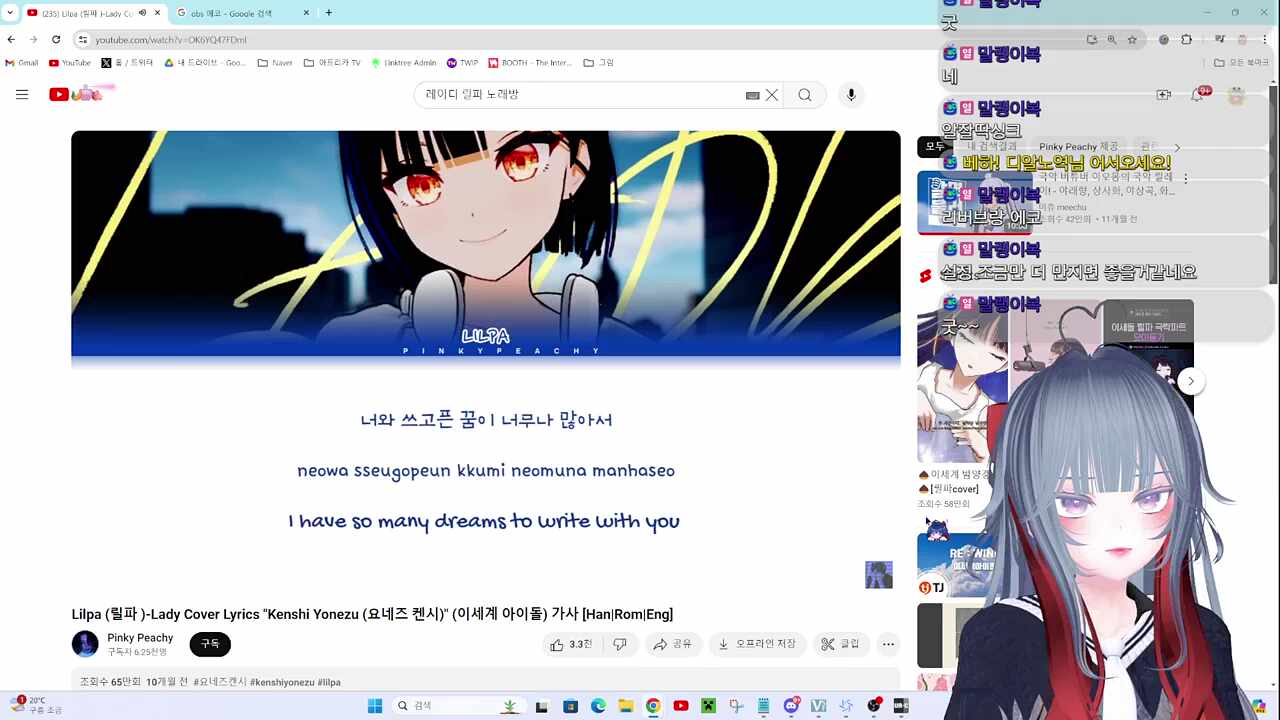This screenshot has height=720, width=1280.
Task: Expand the 그림 bookmark folder
Action: pyautogui.click(x=598, y=63)
